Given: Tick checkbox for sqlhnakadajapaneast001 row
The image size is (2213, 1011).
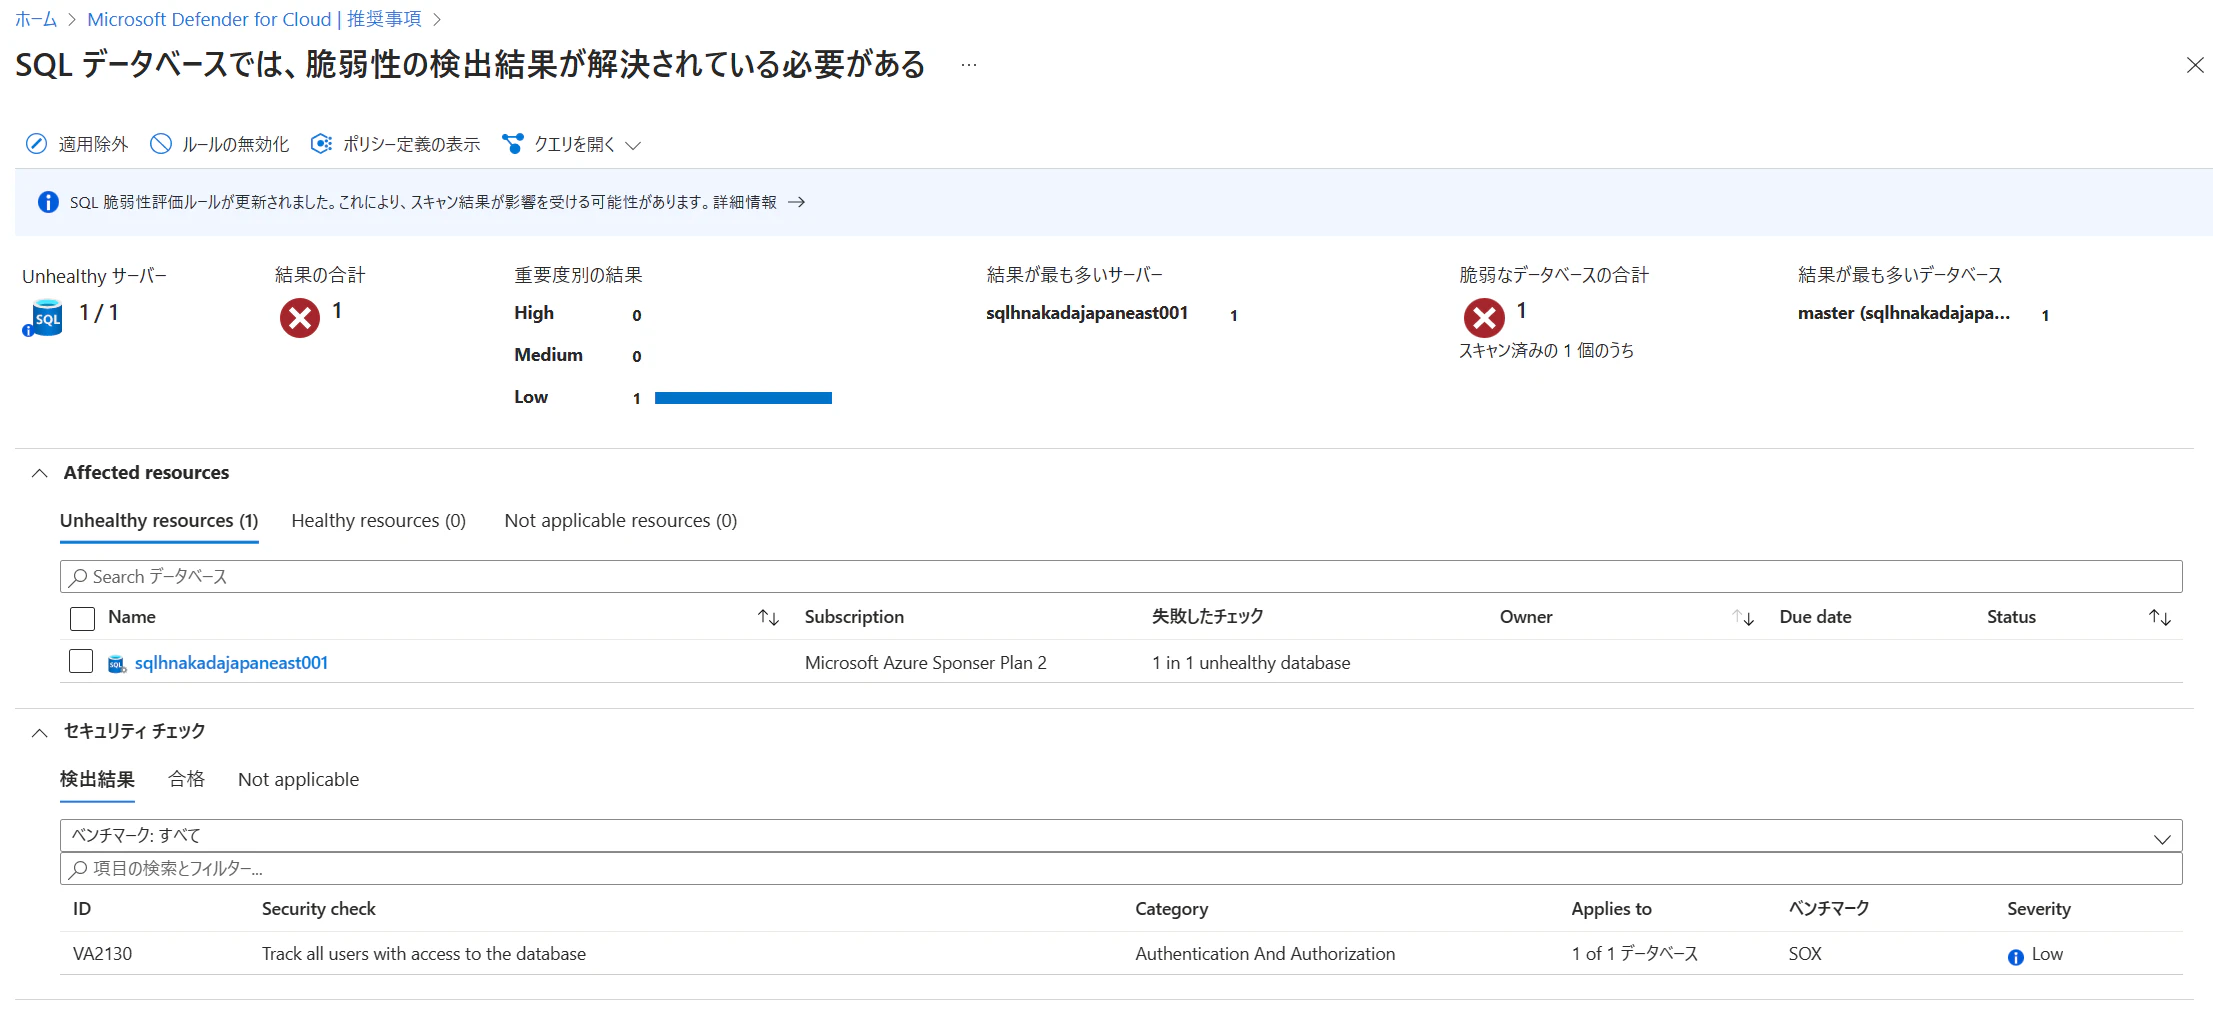Looking at the screenshot, I should pos(81,662).
